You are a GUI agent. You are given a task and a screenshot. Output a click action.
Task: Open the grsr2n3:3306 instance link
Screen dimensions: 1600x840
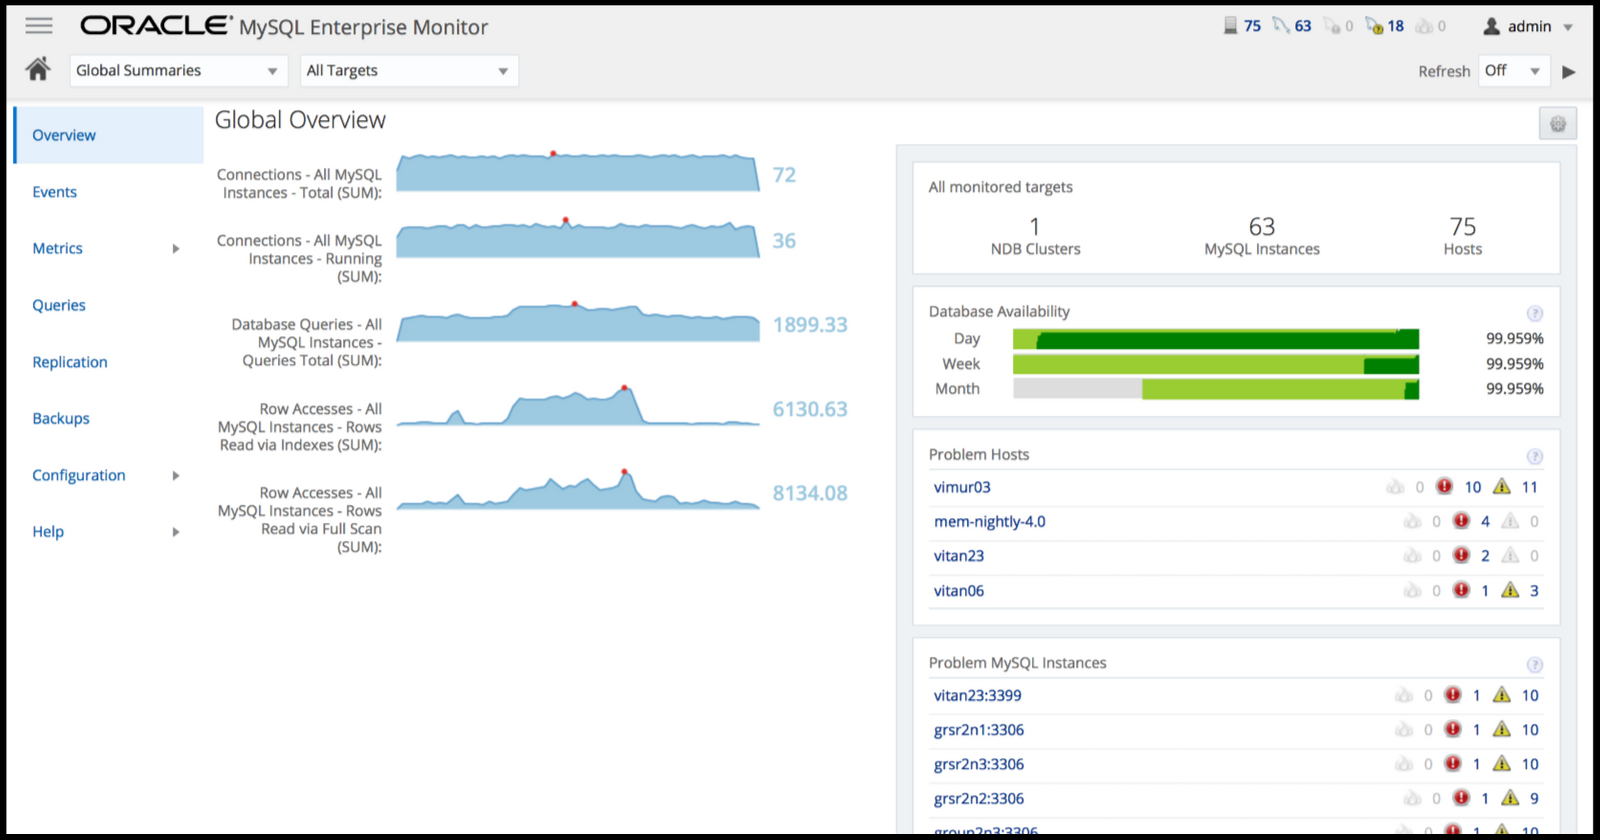[x=978, y=764]
